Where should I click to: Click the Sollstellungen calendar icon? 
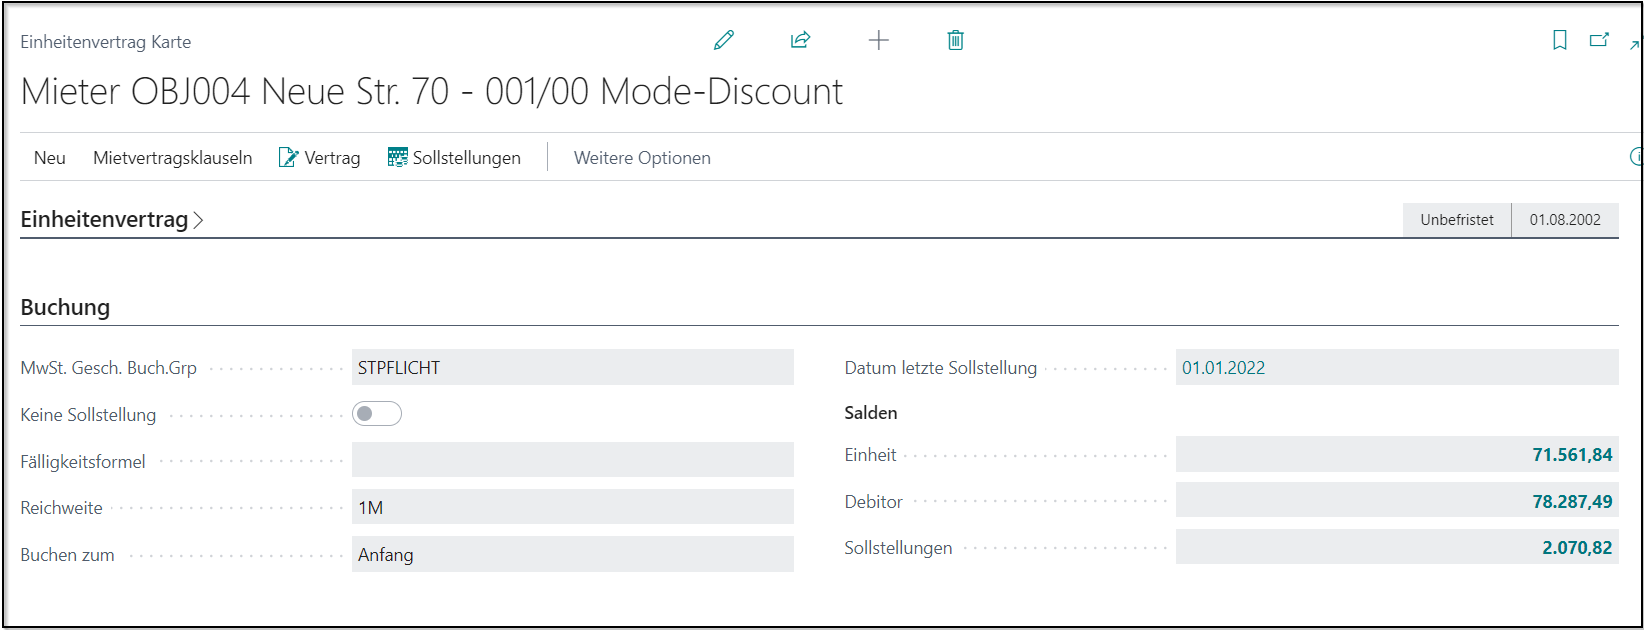[x=398, y=158]
